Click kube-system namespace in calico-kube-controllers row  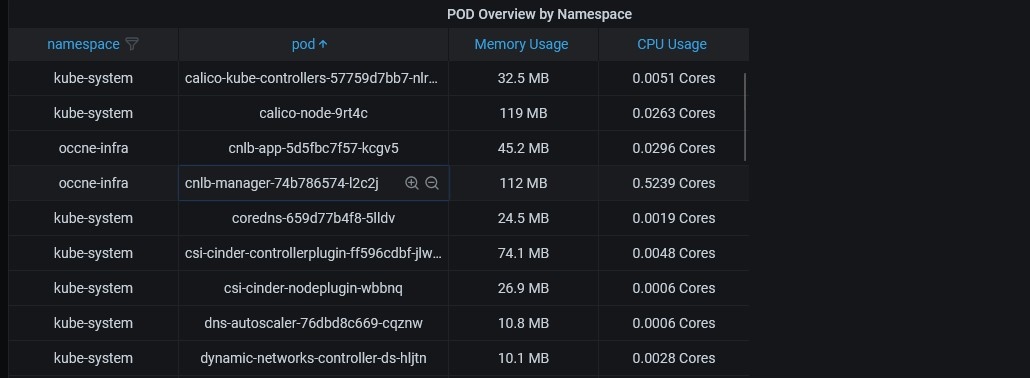click(93, 78)
